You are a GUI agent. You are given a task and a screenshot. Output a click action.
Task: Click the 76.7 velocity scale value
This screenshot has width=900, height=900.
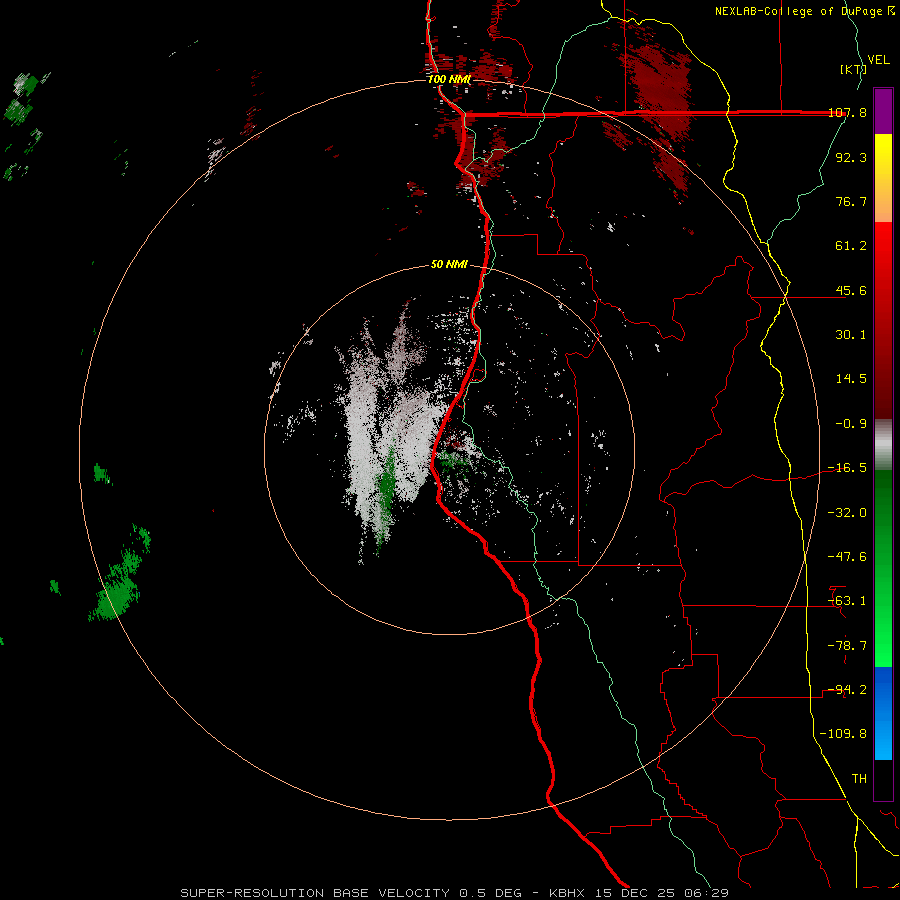point(851,201)
